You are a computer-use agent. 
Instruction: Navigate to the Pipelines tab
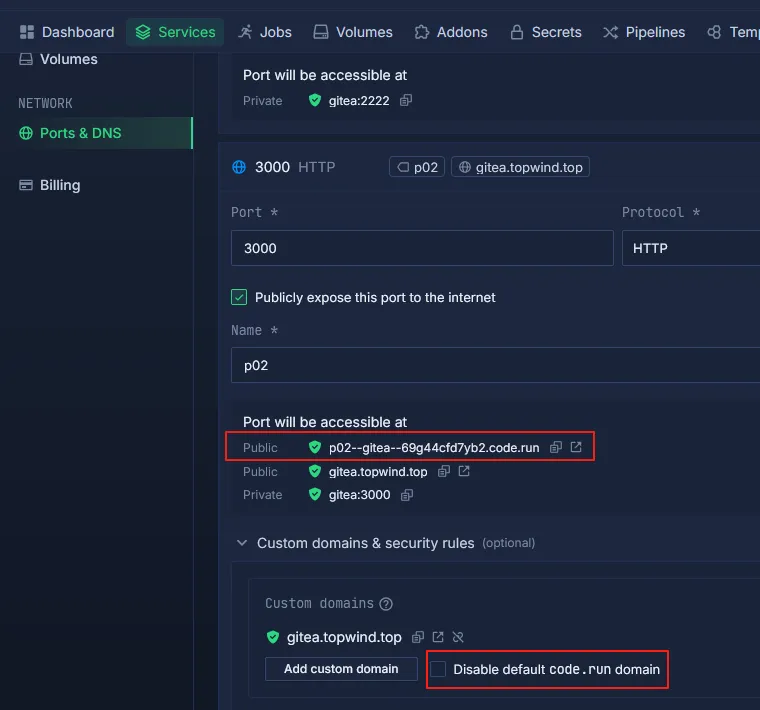click(x=644, y=32)
